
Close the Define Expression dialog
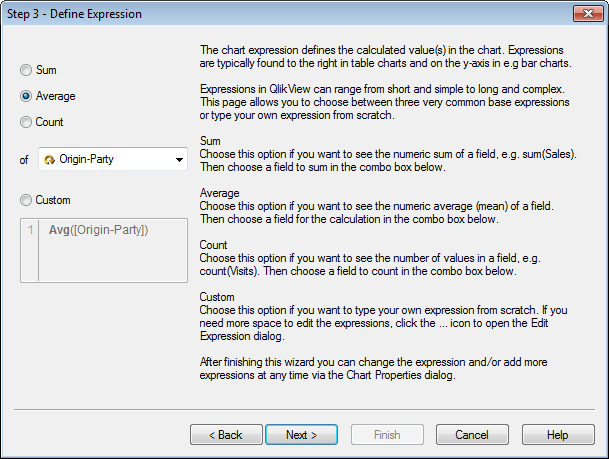(588, 14)
